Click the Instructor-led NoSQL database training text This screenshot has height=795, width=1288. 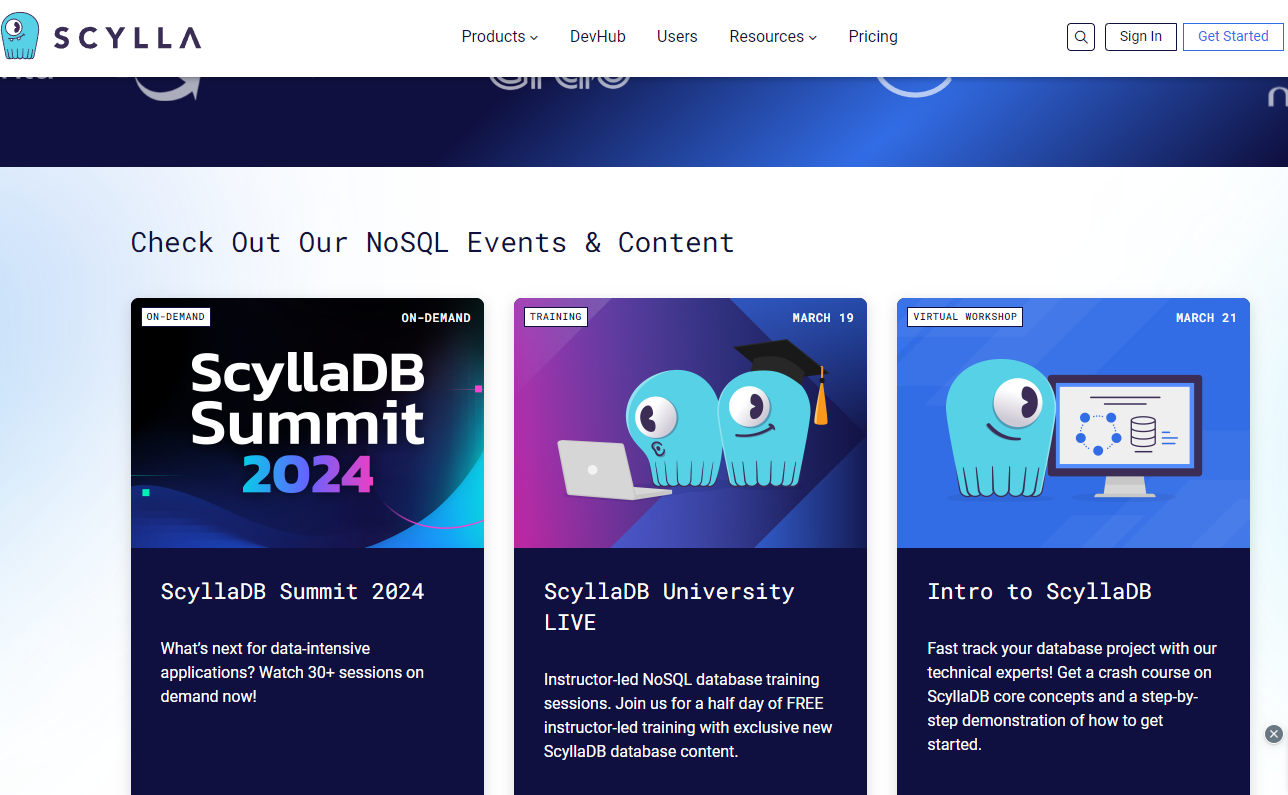click(688, 715)
